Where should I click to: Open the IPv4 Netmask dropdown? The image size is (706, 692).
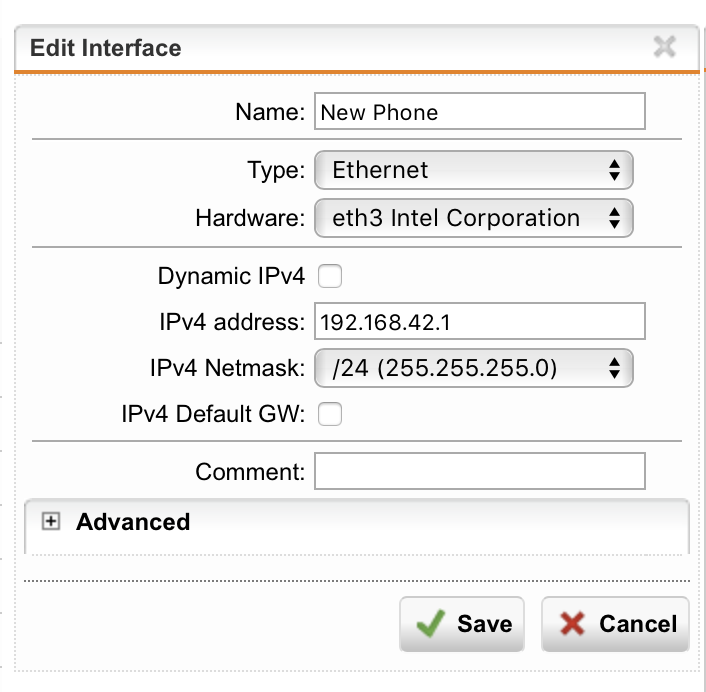click(474, 368)
